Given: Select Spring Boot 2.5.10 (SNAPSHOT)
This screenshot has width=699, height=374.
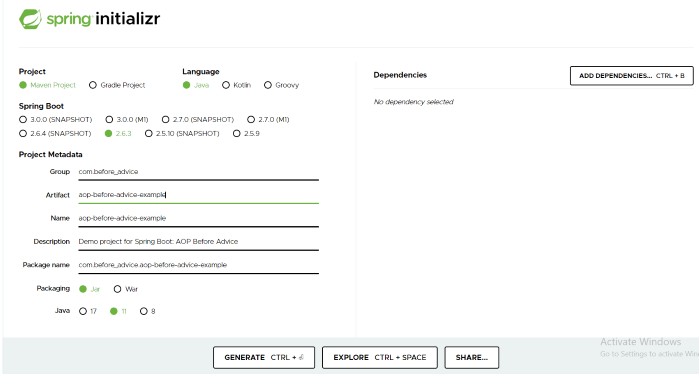Looking at the screenshot, I should (x=182, y=133).
